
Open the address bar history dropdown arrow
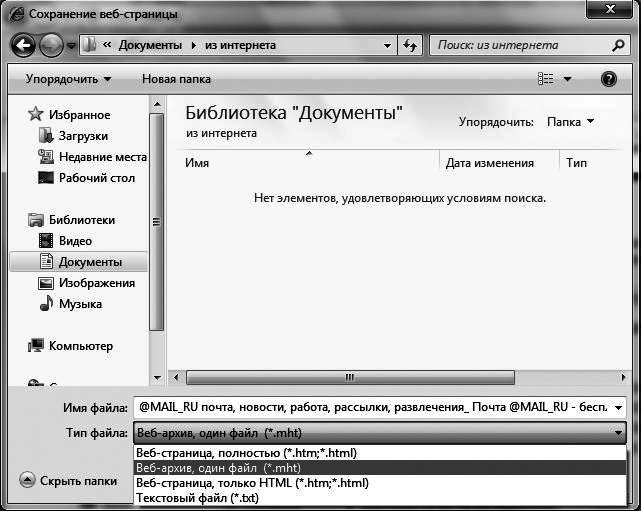[x=387, y=45]
